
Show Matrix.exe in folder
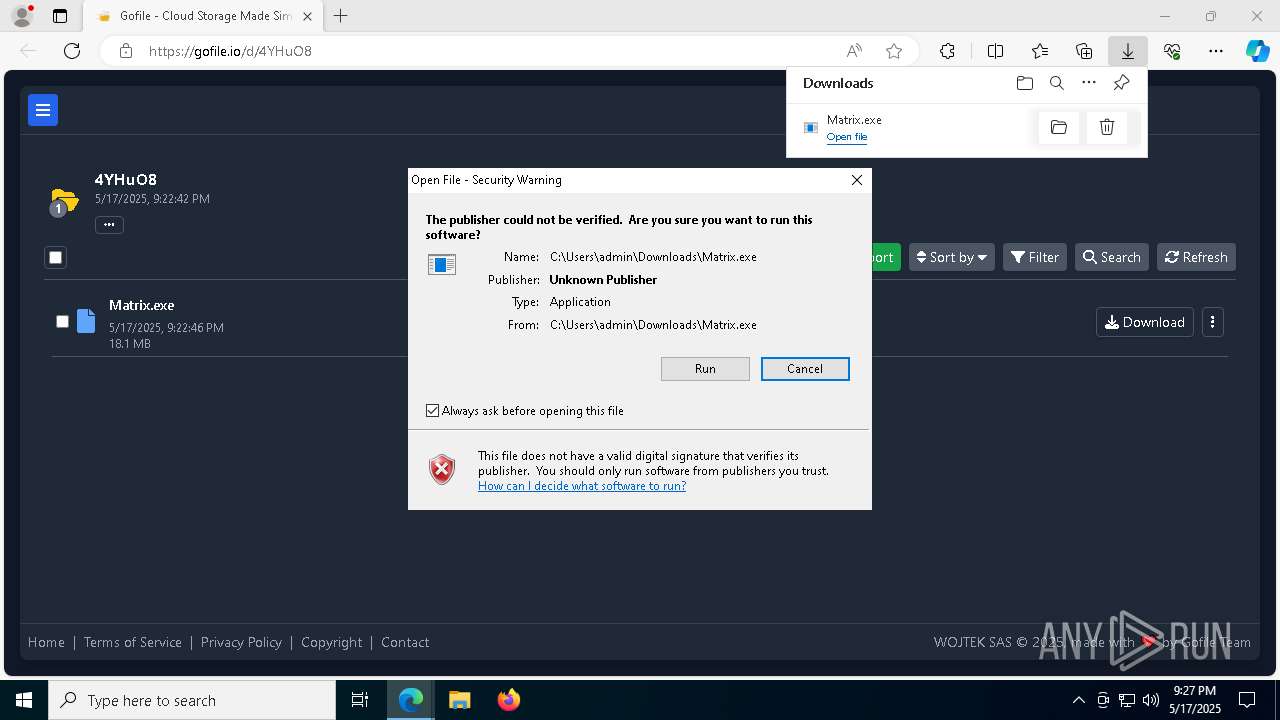(x=1059, y=127)
